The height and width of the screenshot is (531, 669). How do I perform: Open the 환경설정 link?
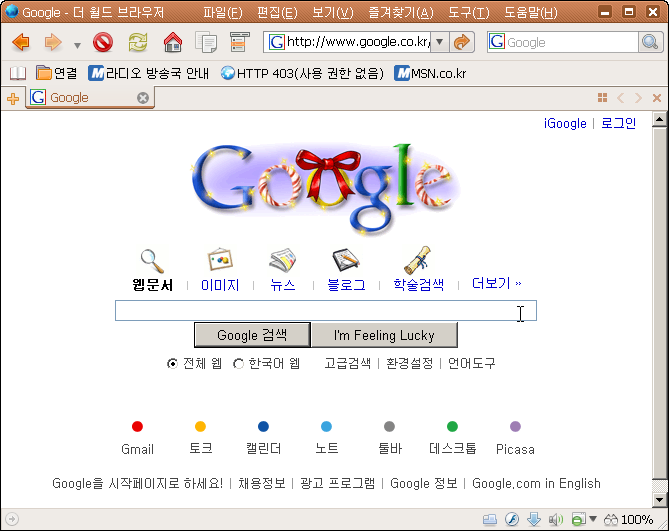(x=409, y=363)
